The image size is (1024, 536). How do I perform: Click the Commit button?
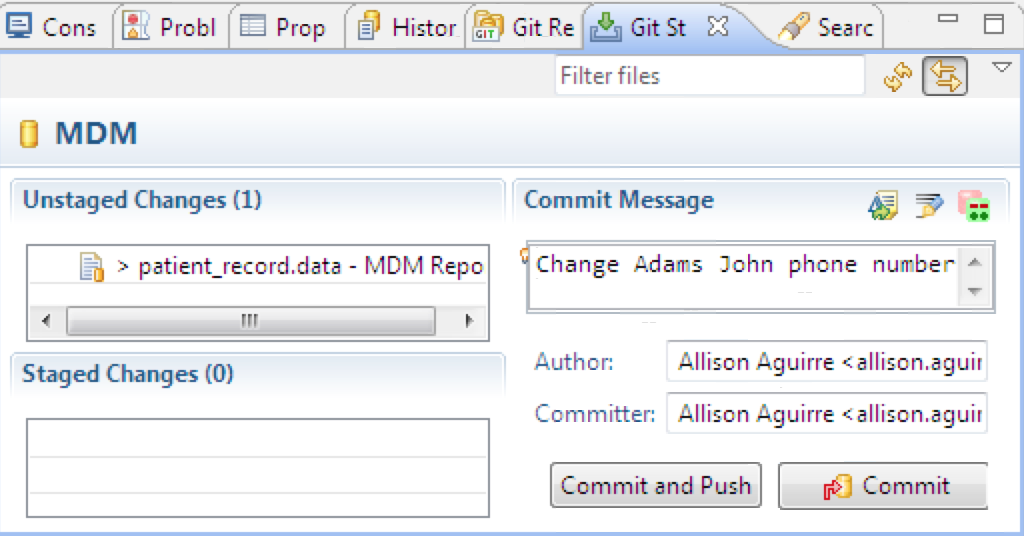coord(883,485)
